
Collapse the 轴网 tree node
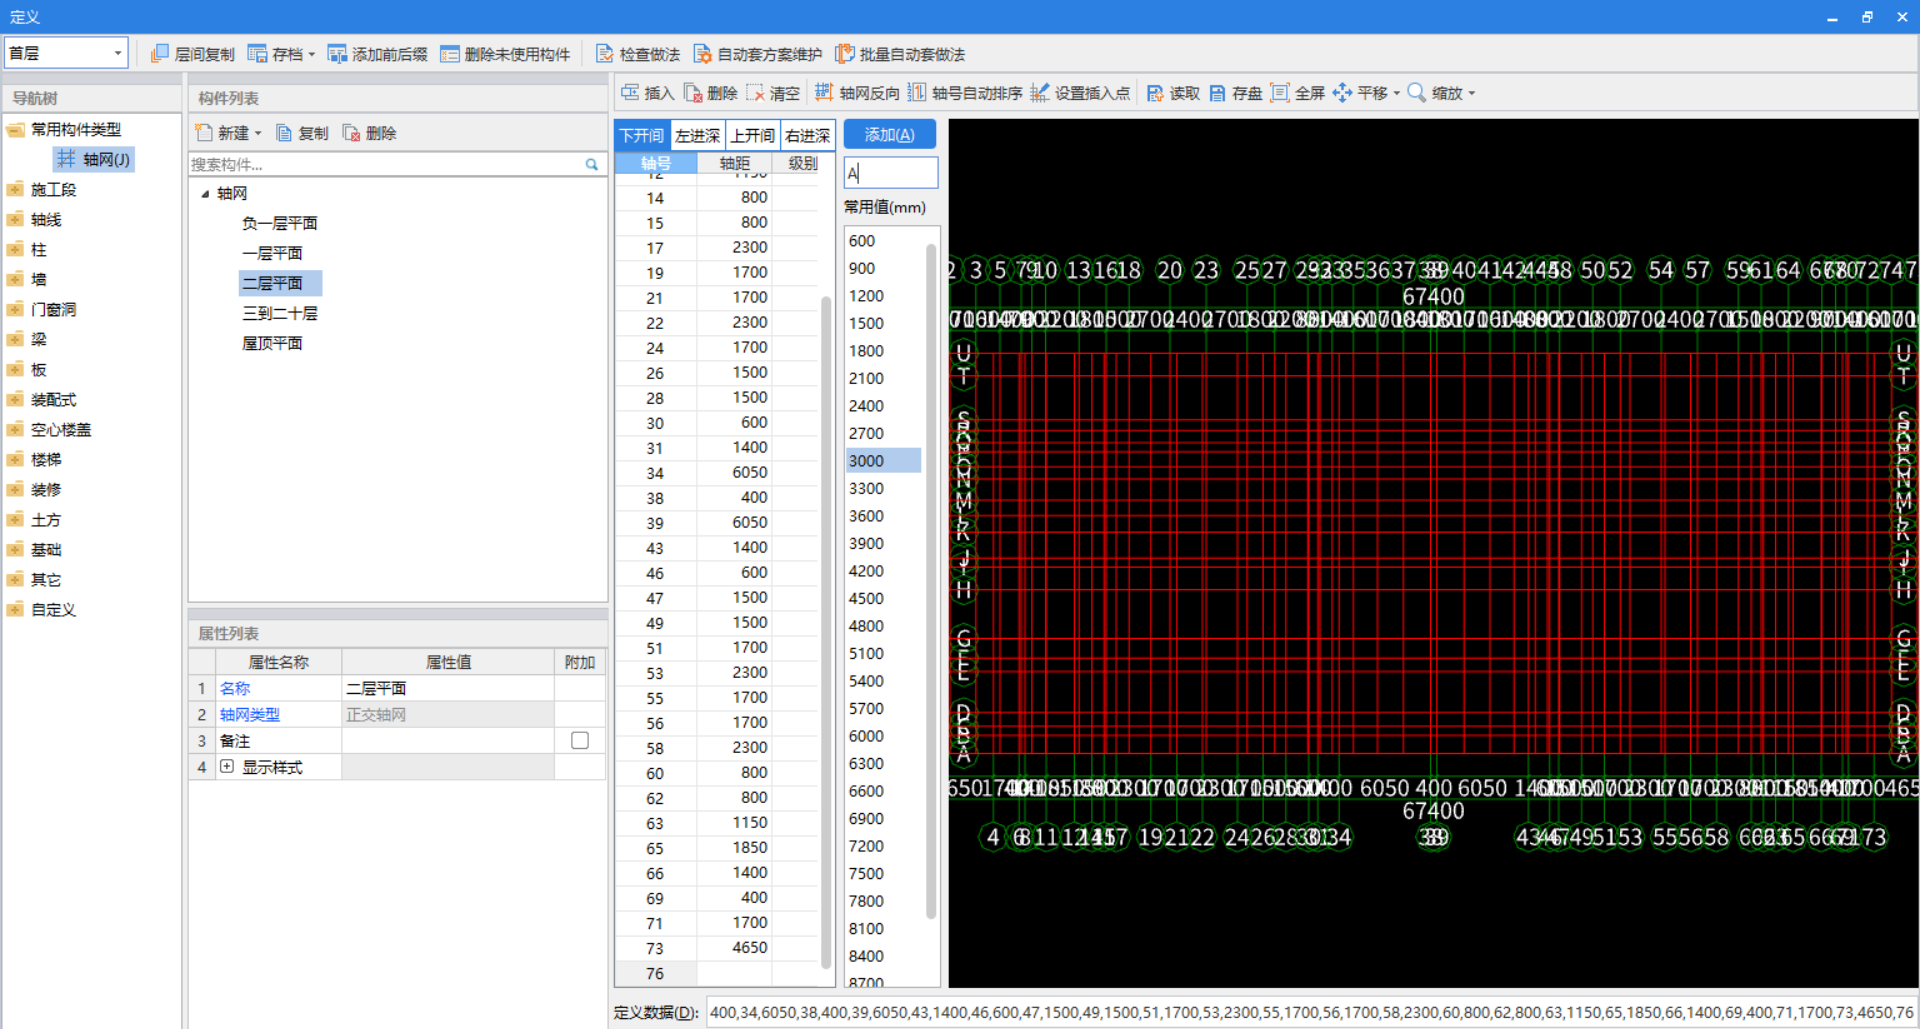pyautogui.click(x=205, y=193)
